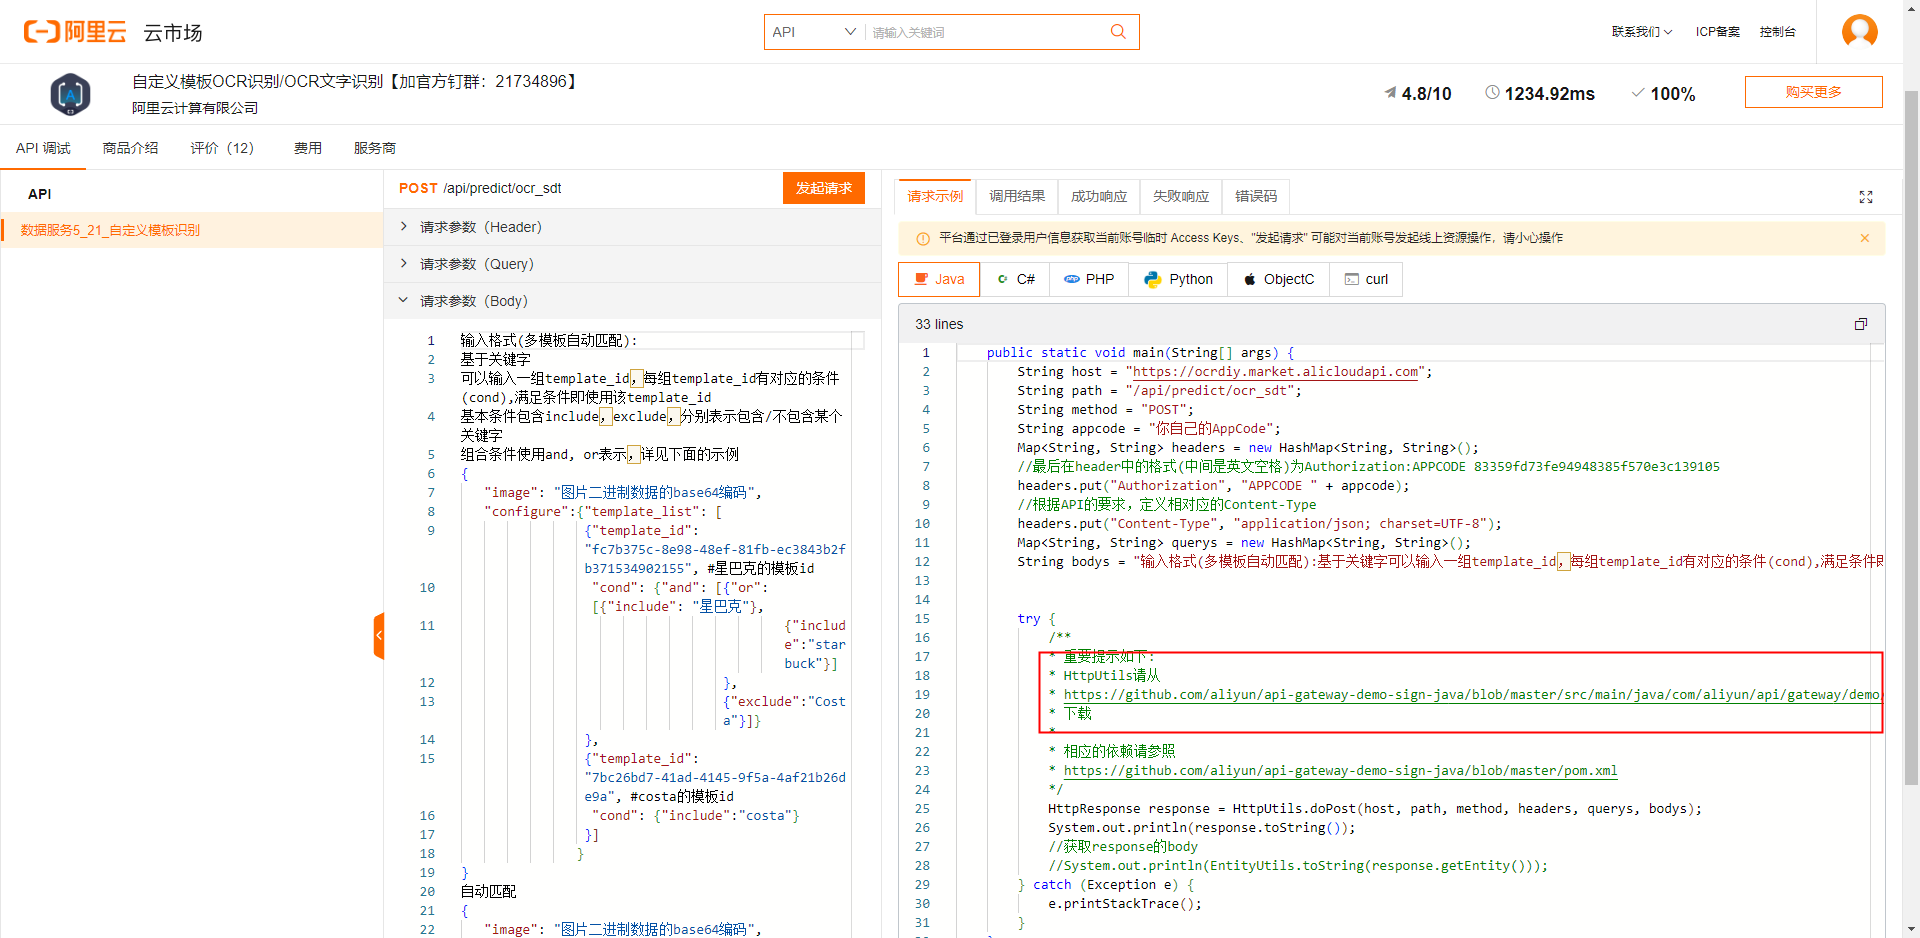Click the 购买更多 button
Image resolution: width=1920 pixels, height=938 pixels.
(1813, 92)
